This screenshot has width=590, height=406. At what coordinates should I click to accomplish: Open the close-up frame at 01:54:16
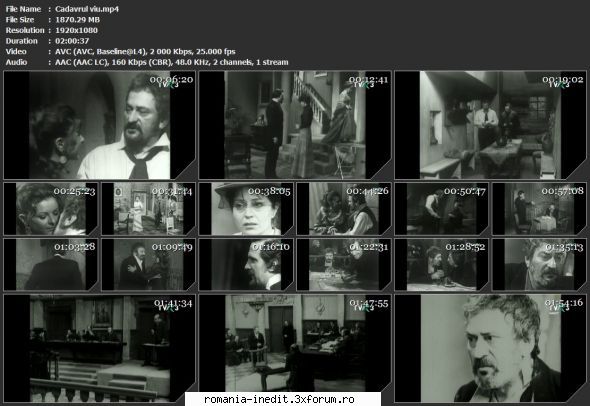pyautogui.click(x=490, y=348)
